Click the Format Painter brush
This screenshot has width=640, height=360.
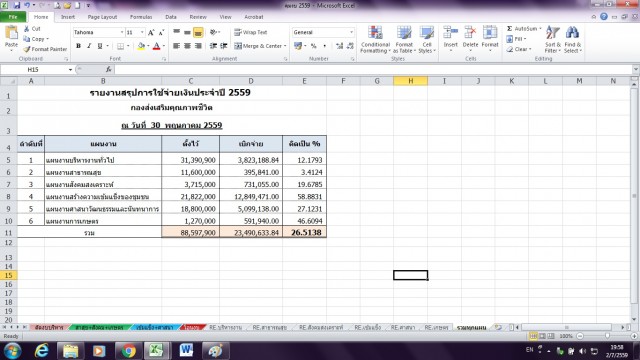tap(27, 49)
